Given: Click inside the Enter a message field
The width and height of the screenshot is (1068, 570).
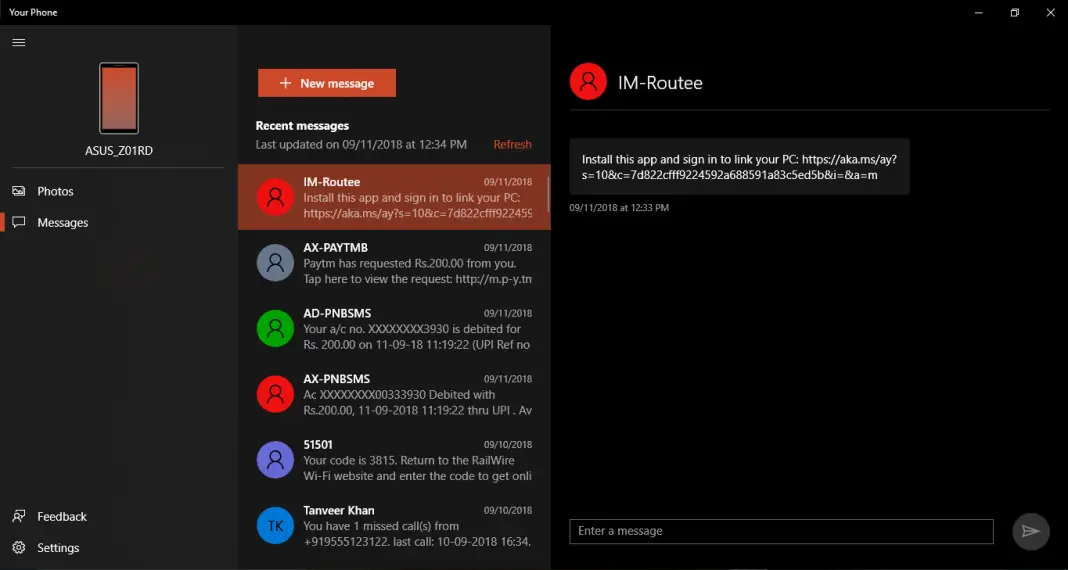Looking at the screenshot, I should pos(780,531).
